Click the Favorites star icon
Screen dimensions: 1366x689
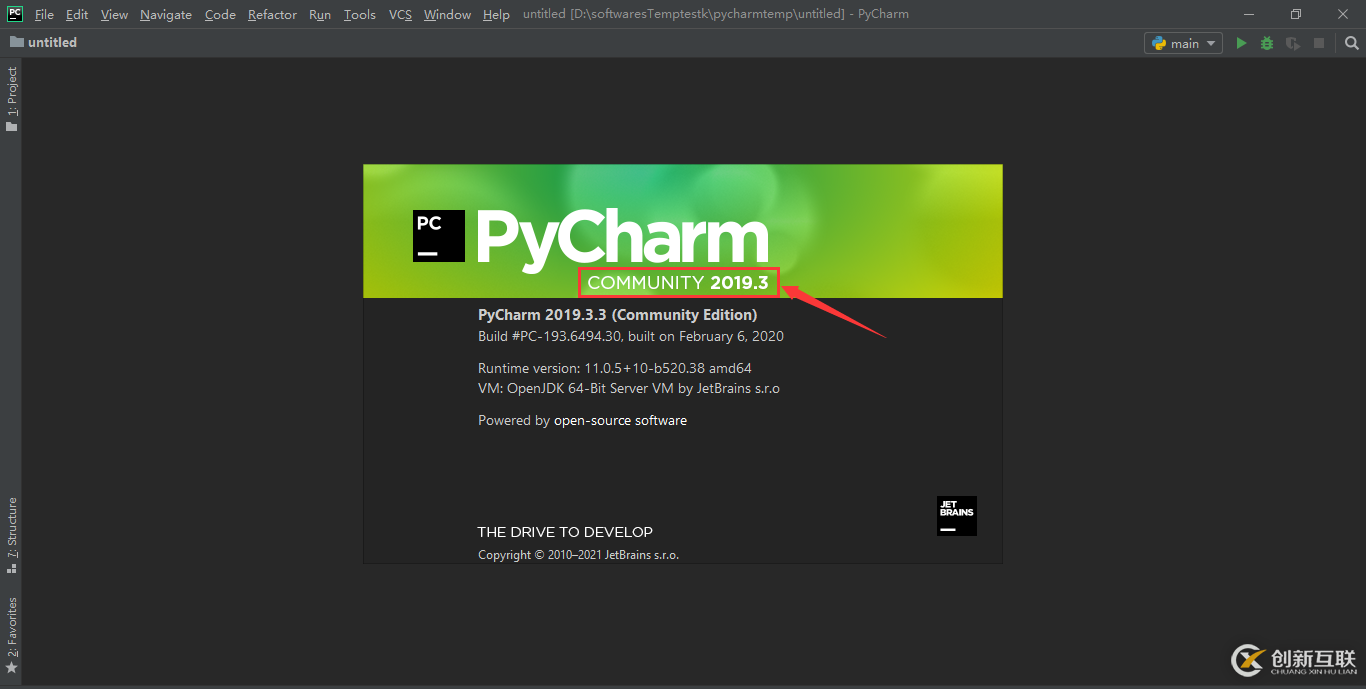[12, 667]
